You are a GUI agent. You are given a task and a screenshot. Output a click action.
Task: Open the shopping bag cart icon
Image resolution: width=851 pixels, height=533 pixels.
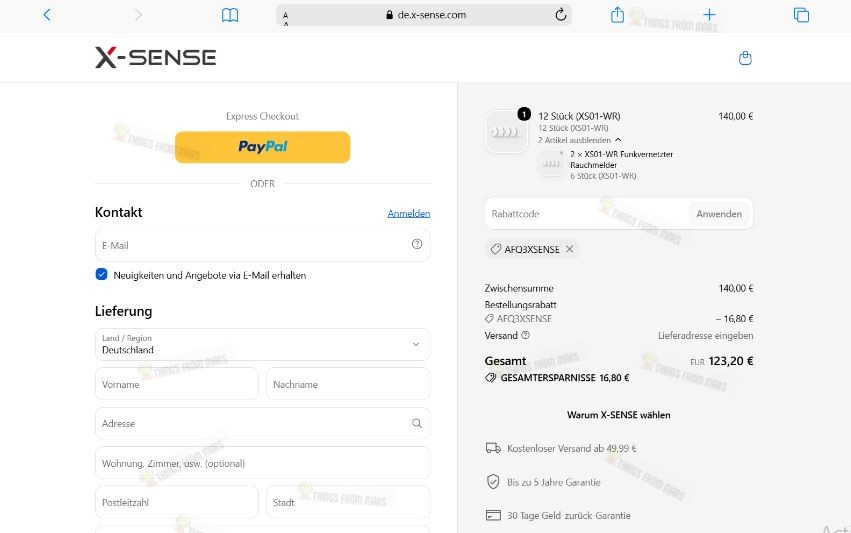(x=745, y=58)
